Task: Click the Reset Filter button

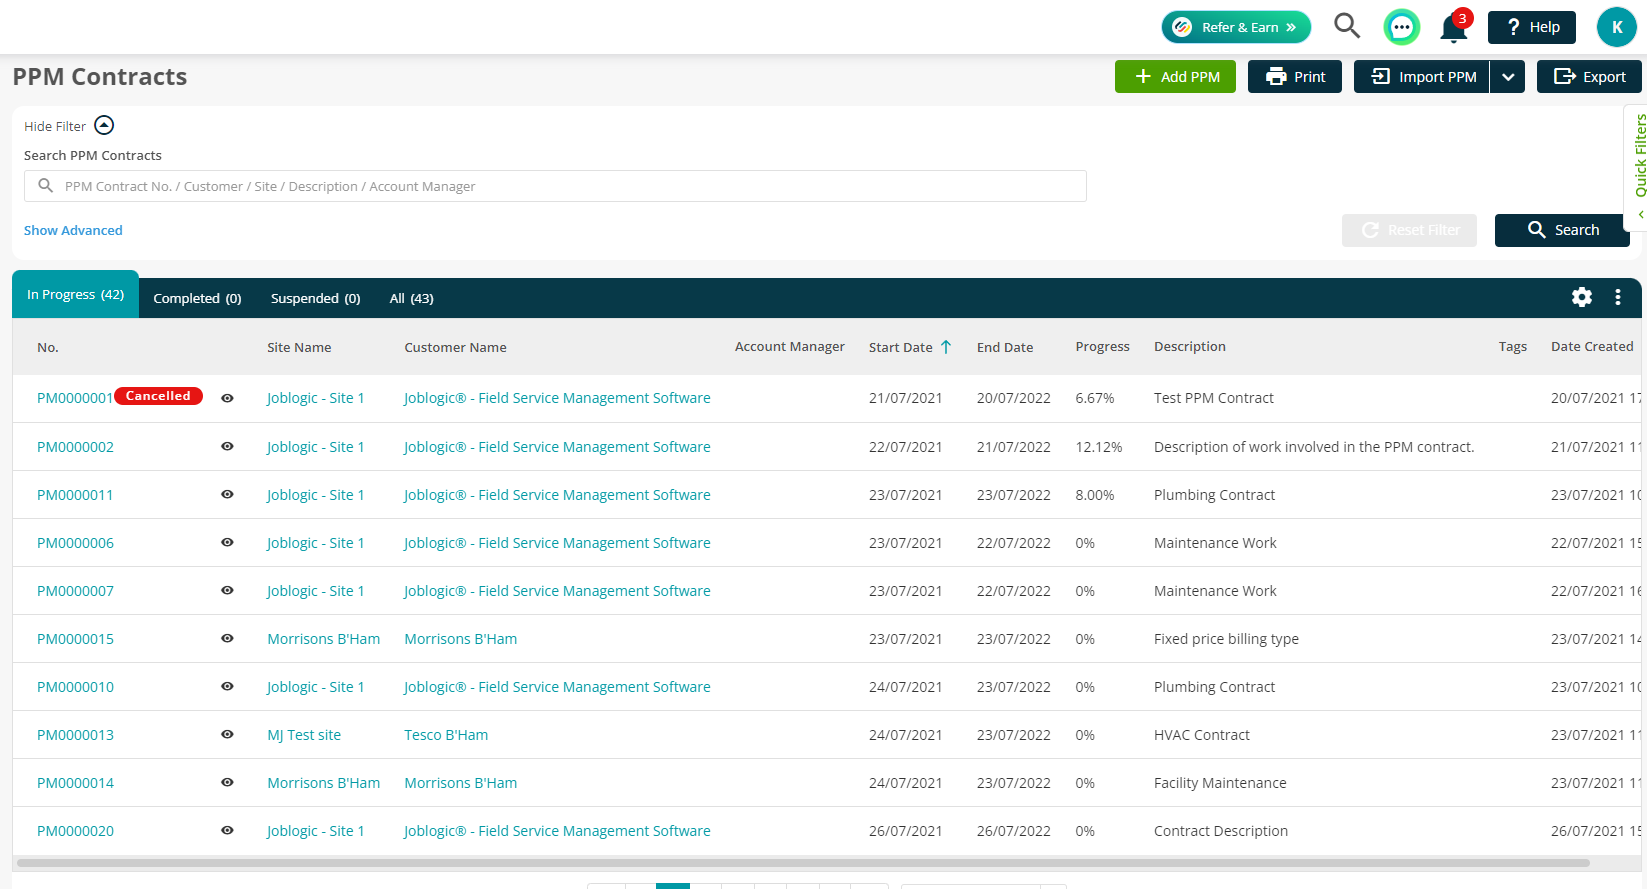Action: 1409,230
